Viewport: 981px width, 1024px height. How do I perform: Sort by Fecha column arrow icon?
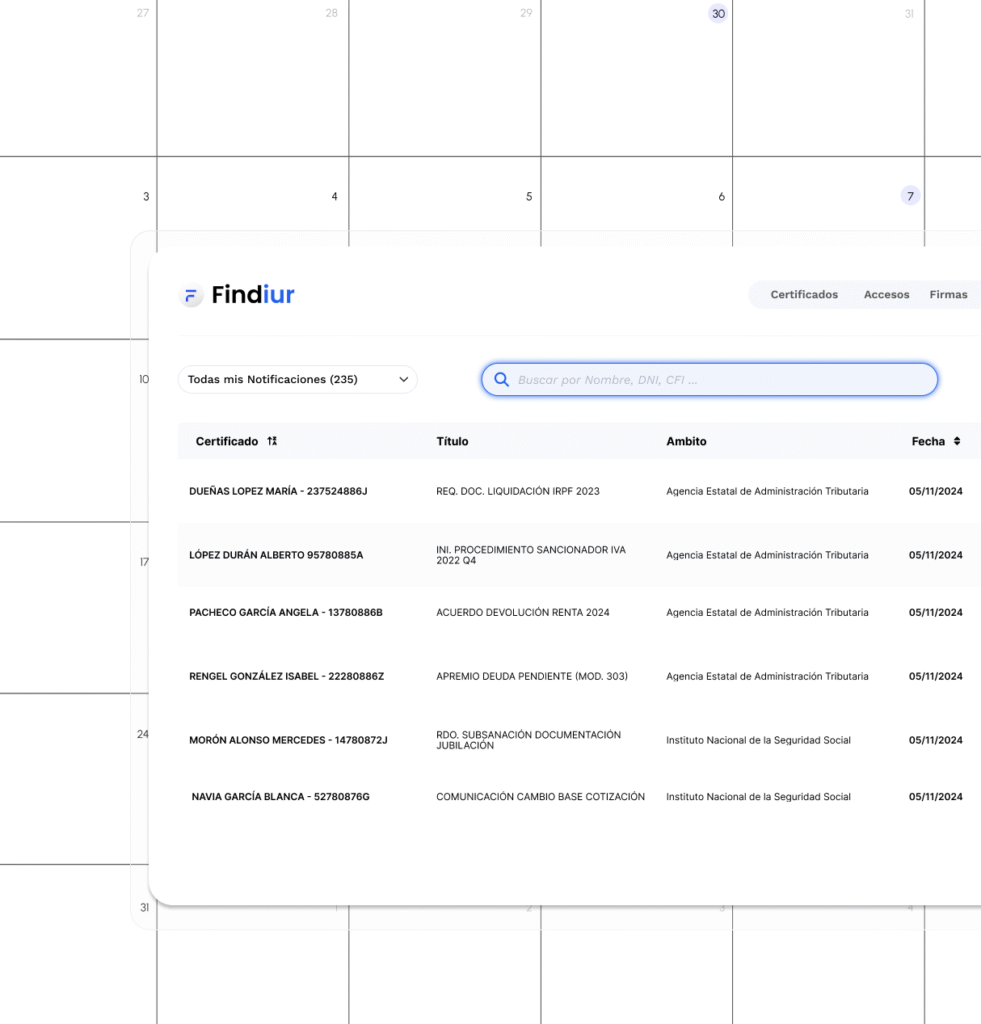tap(956, 441)
